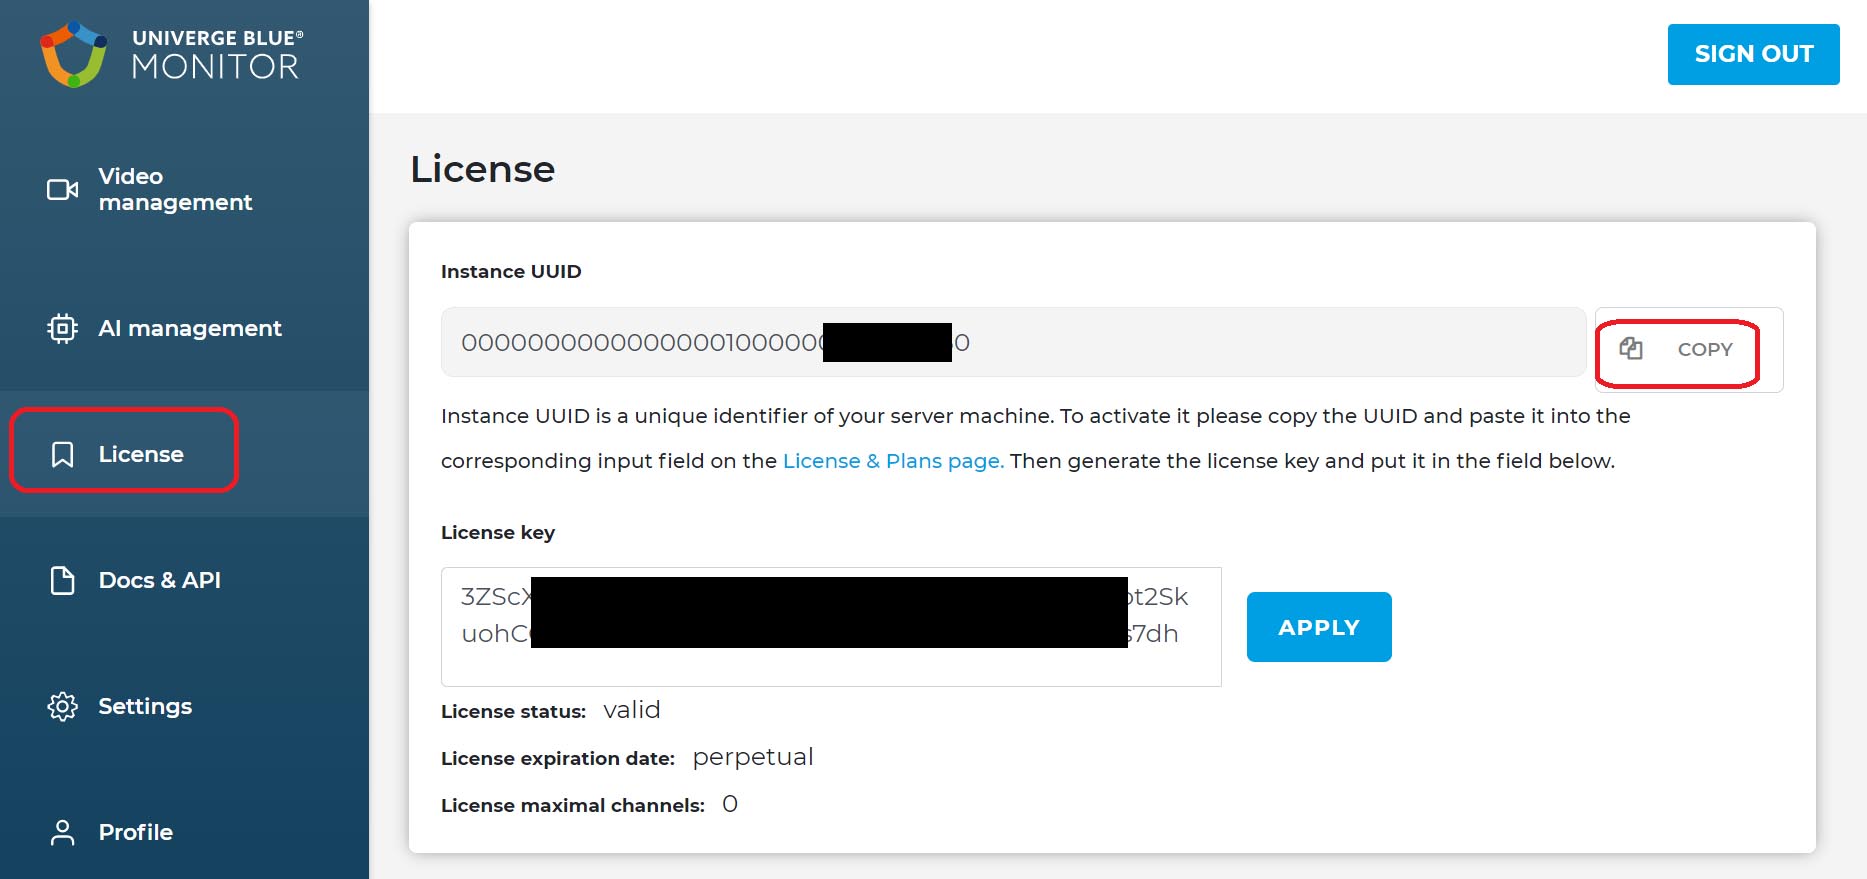Click the document icon beside Docs & API
The image size is (1867, 879).
pos(62,581)
